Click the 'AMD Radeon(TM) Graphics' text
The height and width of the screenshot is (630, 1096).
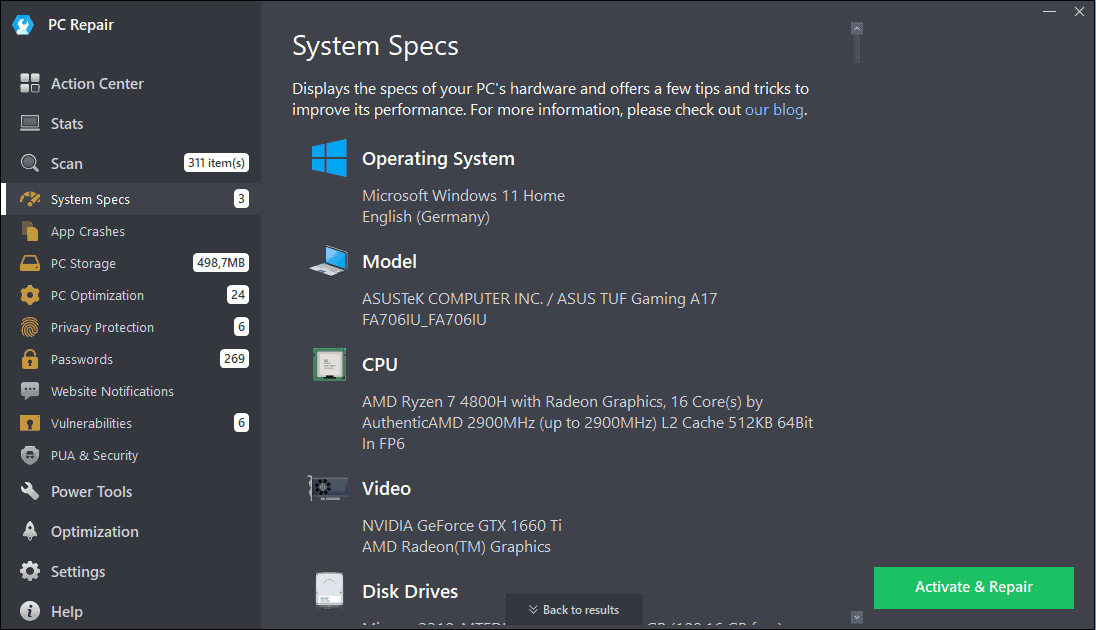(x=456, y=547)
